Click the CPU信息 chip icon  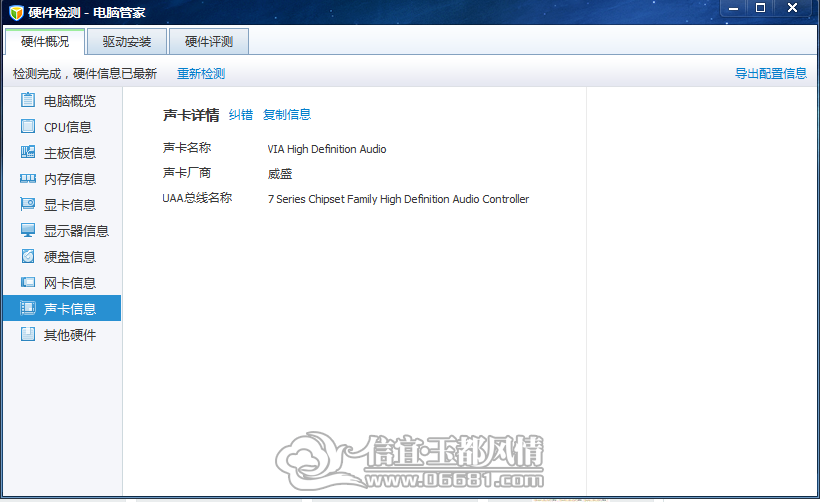click(x=28, y=126)
